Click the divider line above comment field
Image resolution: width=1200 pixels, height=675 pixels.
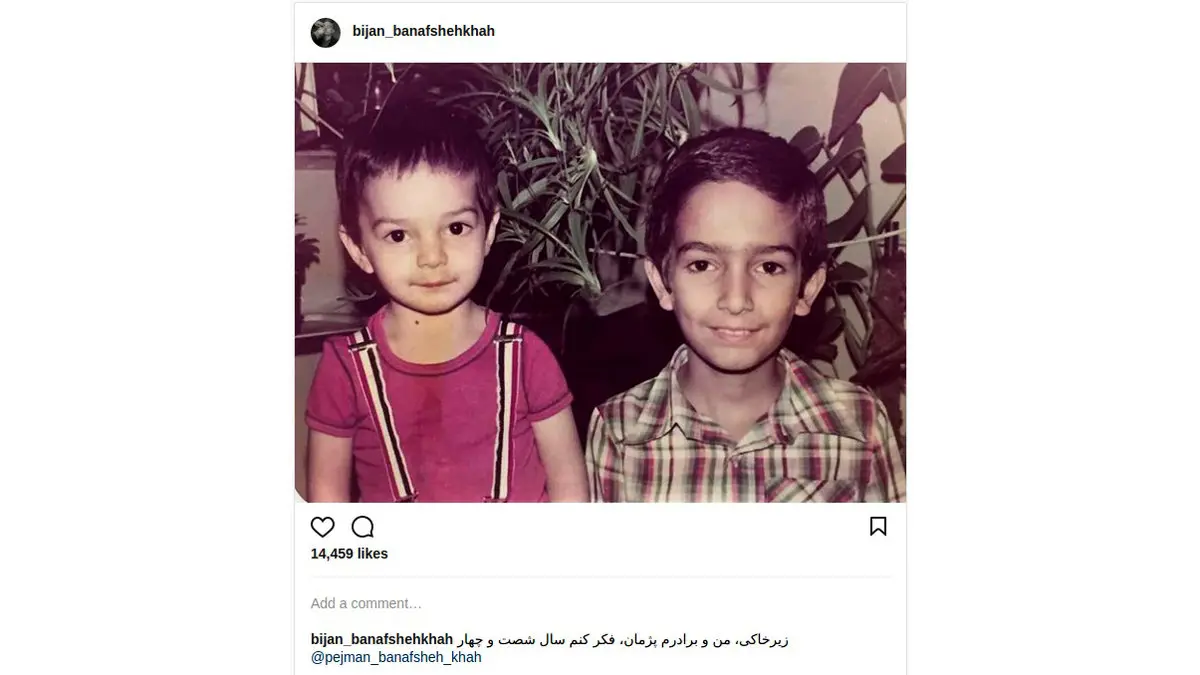(600, 577)
